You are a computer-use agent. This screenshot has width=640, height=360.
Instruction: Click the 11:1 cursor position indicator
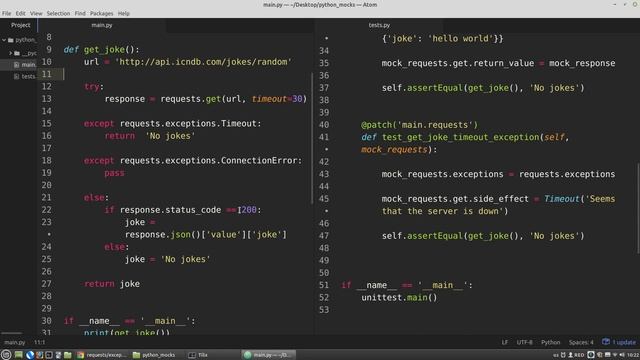(x=40, y=342)
